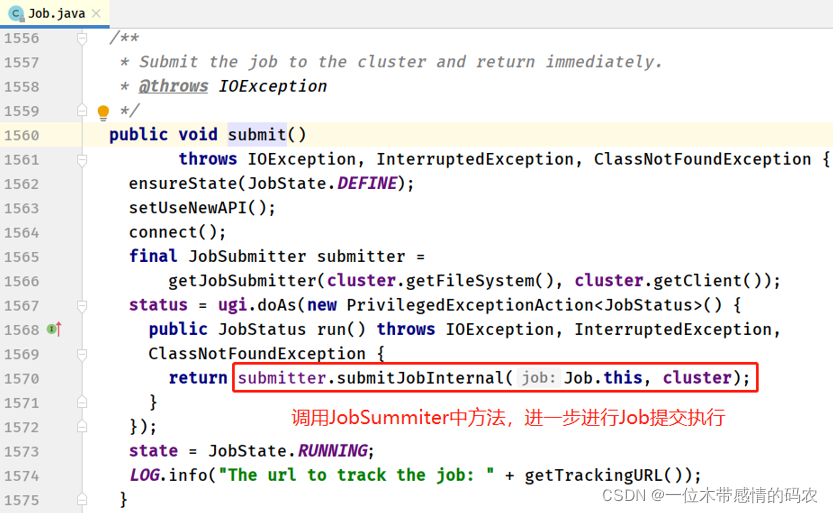Fold the anonymous class at line 1567

click(x=83, y=305)
